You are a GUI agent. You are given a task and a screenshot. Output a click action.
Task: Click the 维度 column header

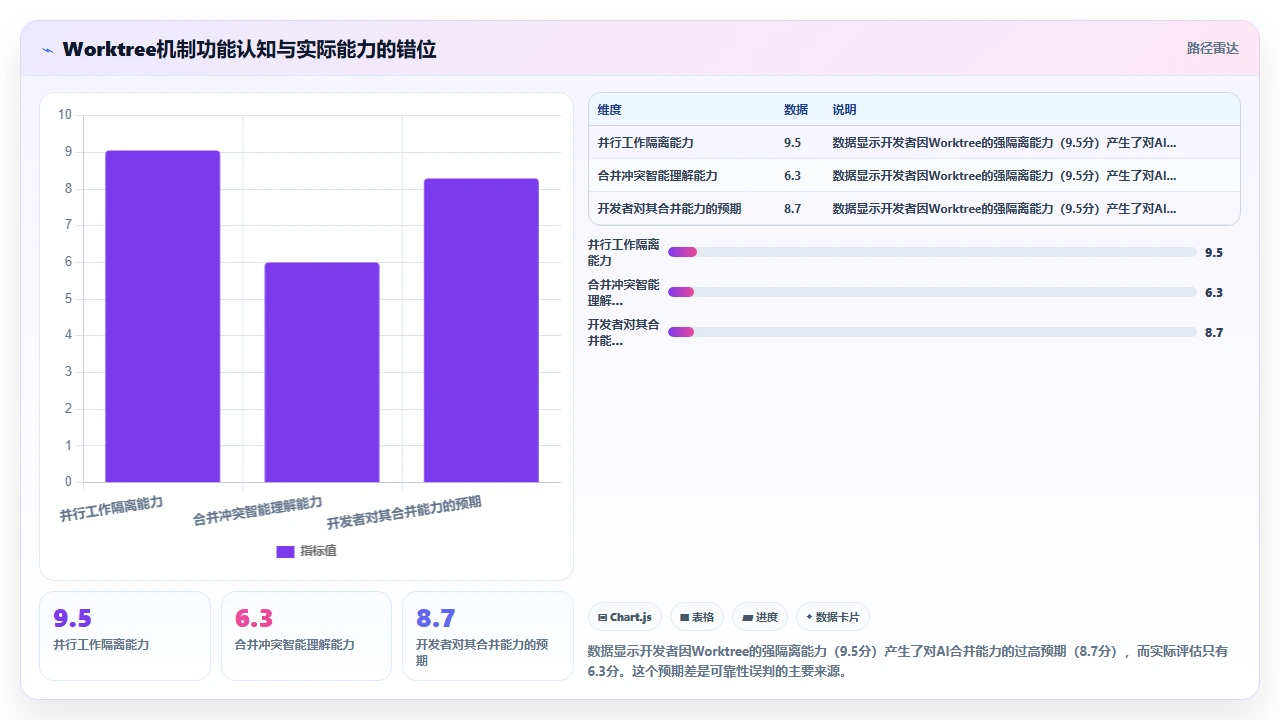pyautogui.click(x=609, y=110)
